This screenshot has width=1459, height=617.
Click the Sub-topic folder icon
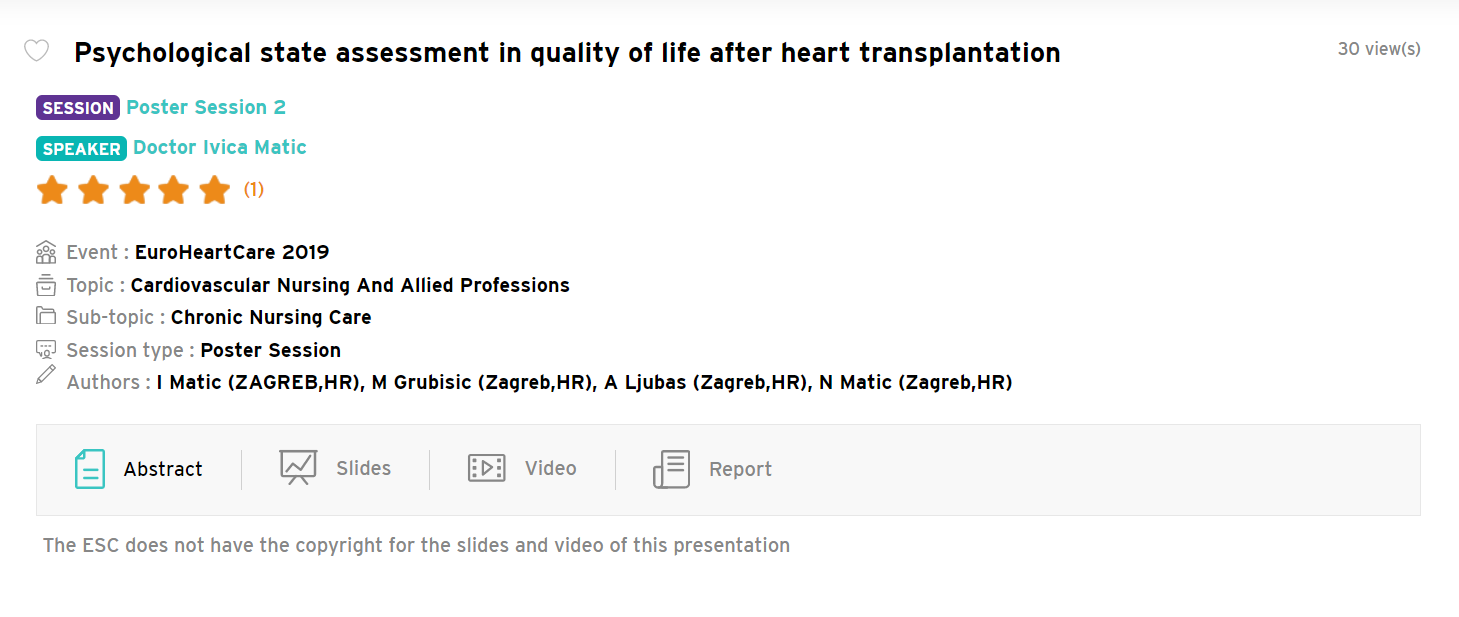(46, 316)
